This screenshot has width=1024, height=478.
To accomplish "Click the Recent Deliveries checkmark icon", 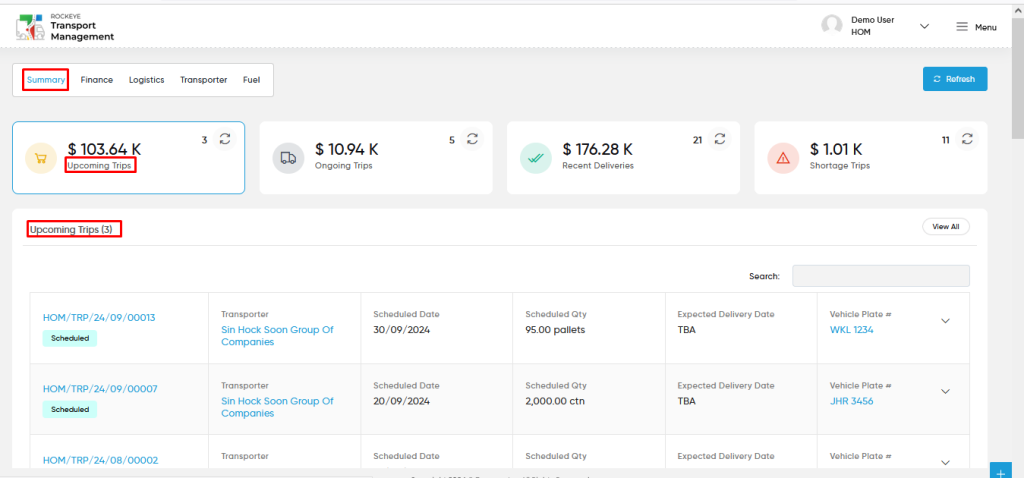I will pos(536,158).
